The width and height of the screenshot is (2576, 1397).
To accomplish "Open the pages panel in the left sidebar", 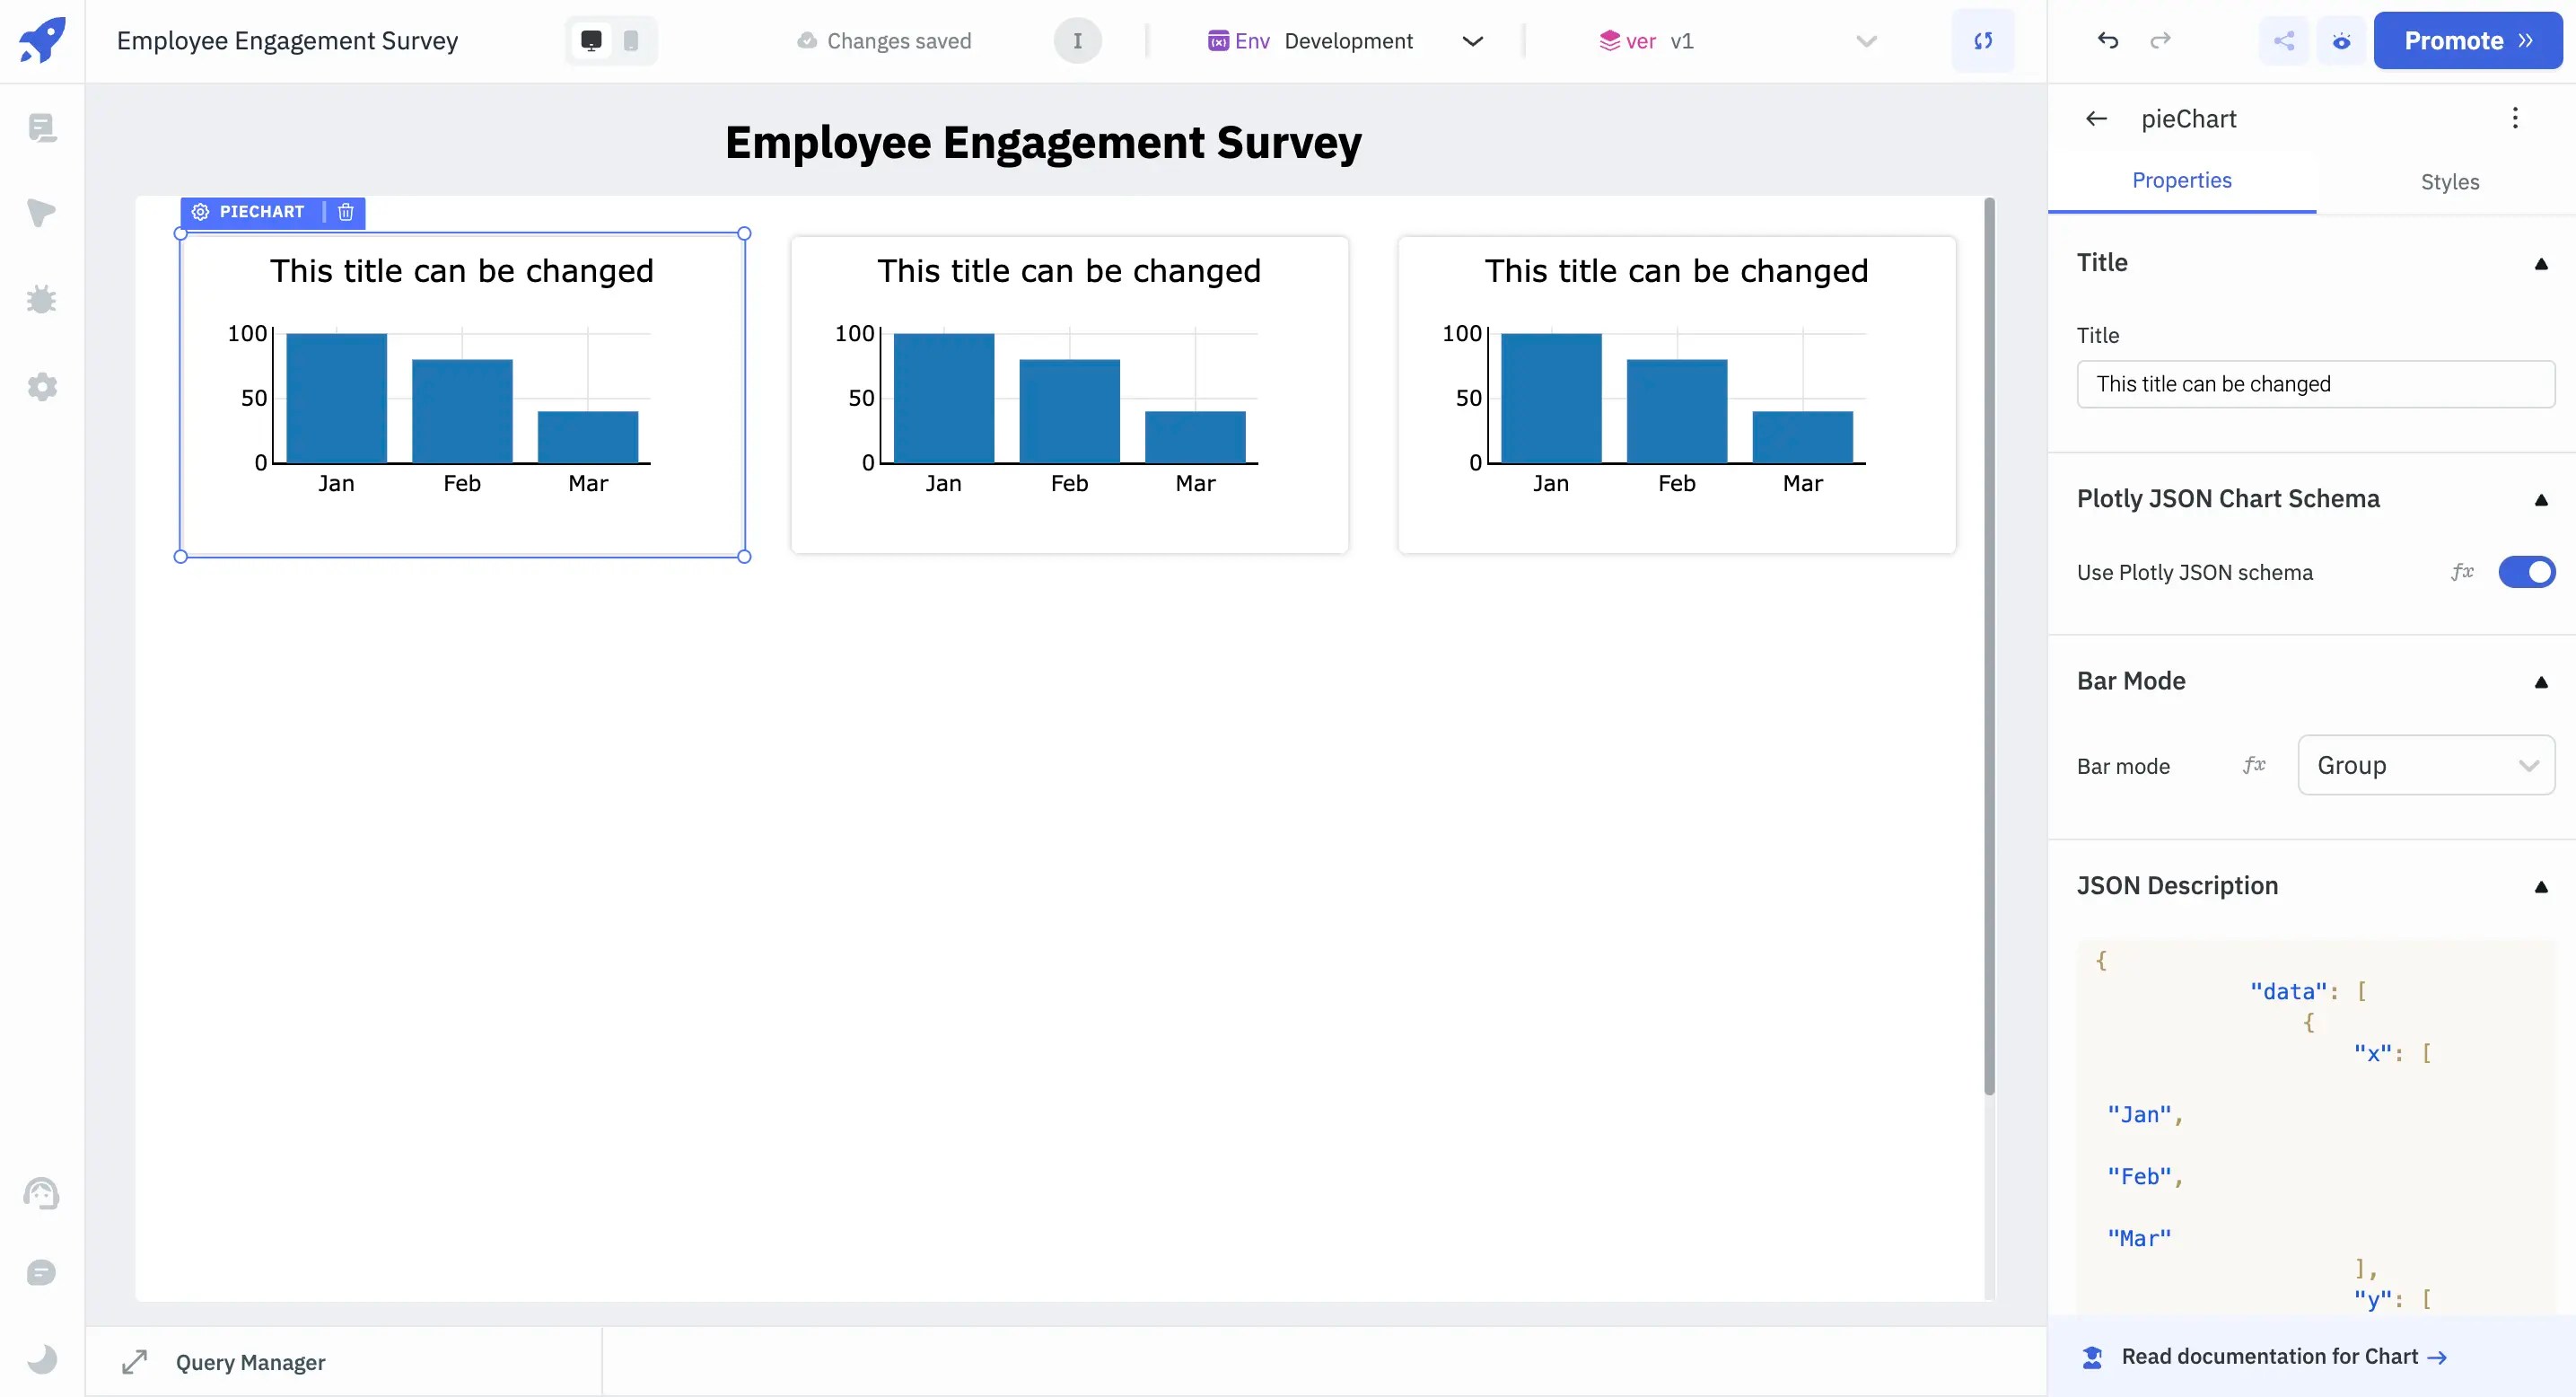I will tap(42, 128).
